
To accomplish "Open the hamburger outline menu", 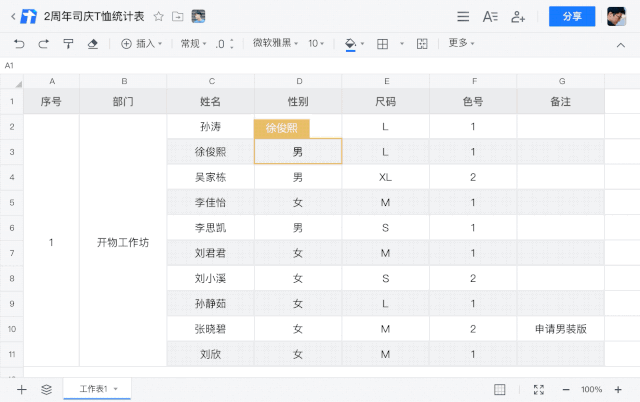I will click(462, 16).
